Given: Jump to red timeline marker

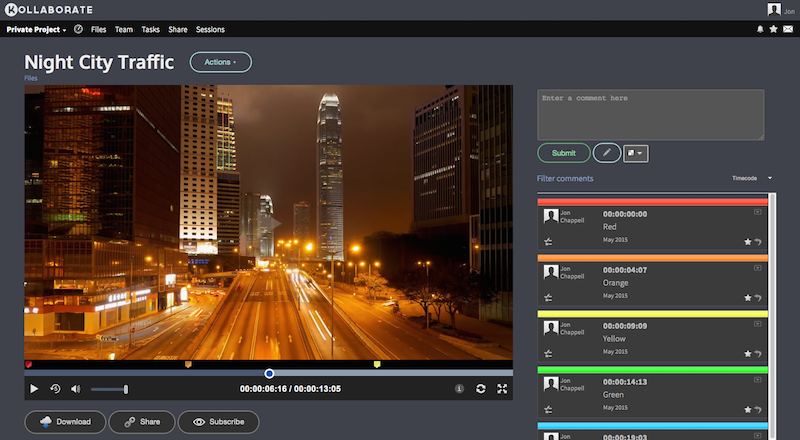Looking at the screenshot, I should 29,364.
